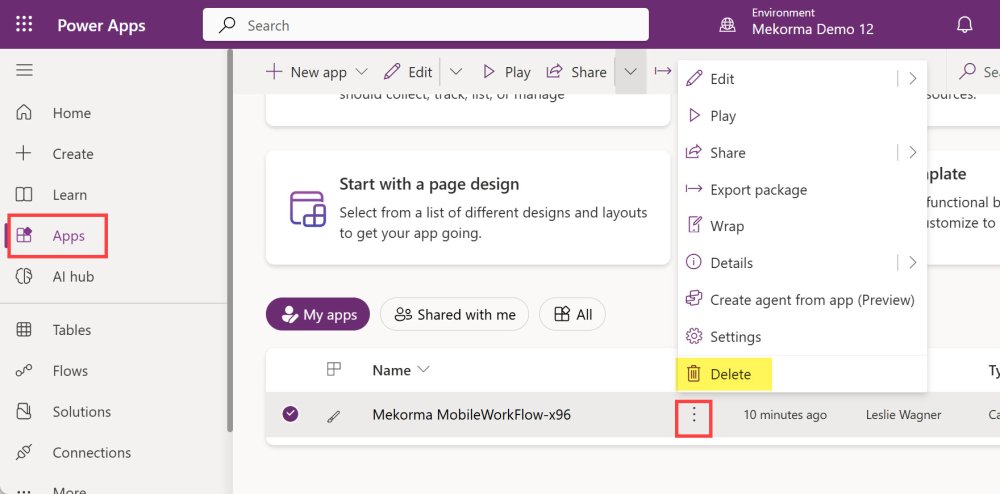The height and width of the screenshot is (494, 1000).
Task: Click the 10 minutes ago modified cell
Action: (x=785, y=415)
